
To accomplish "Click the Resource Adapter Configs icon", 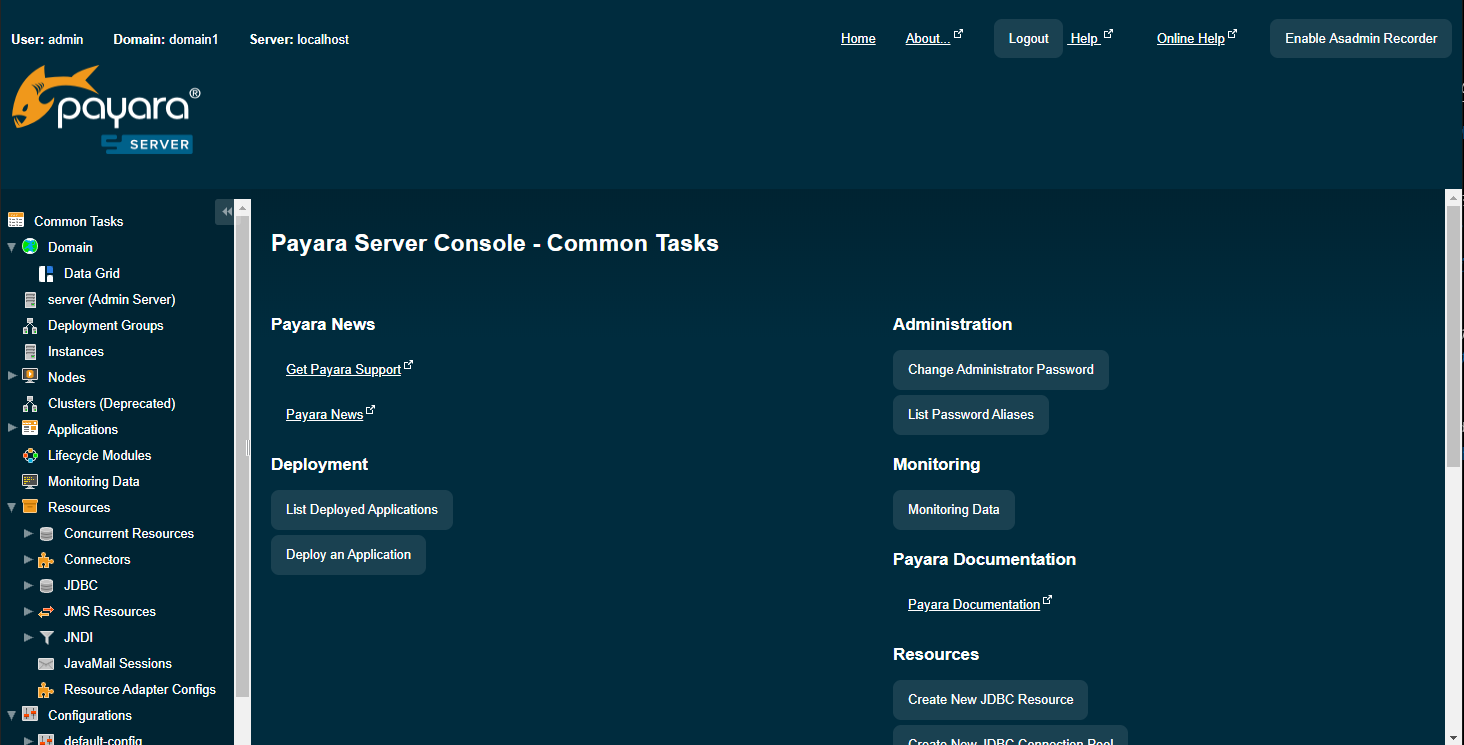I will (x=46, y=689).
